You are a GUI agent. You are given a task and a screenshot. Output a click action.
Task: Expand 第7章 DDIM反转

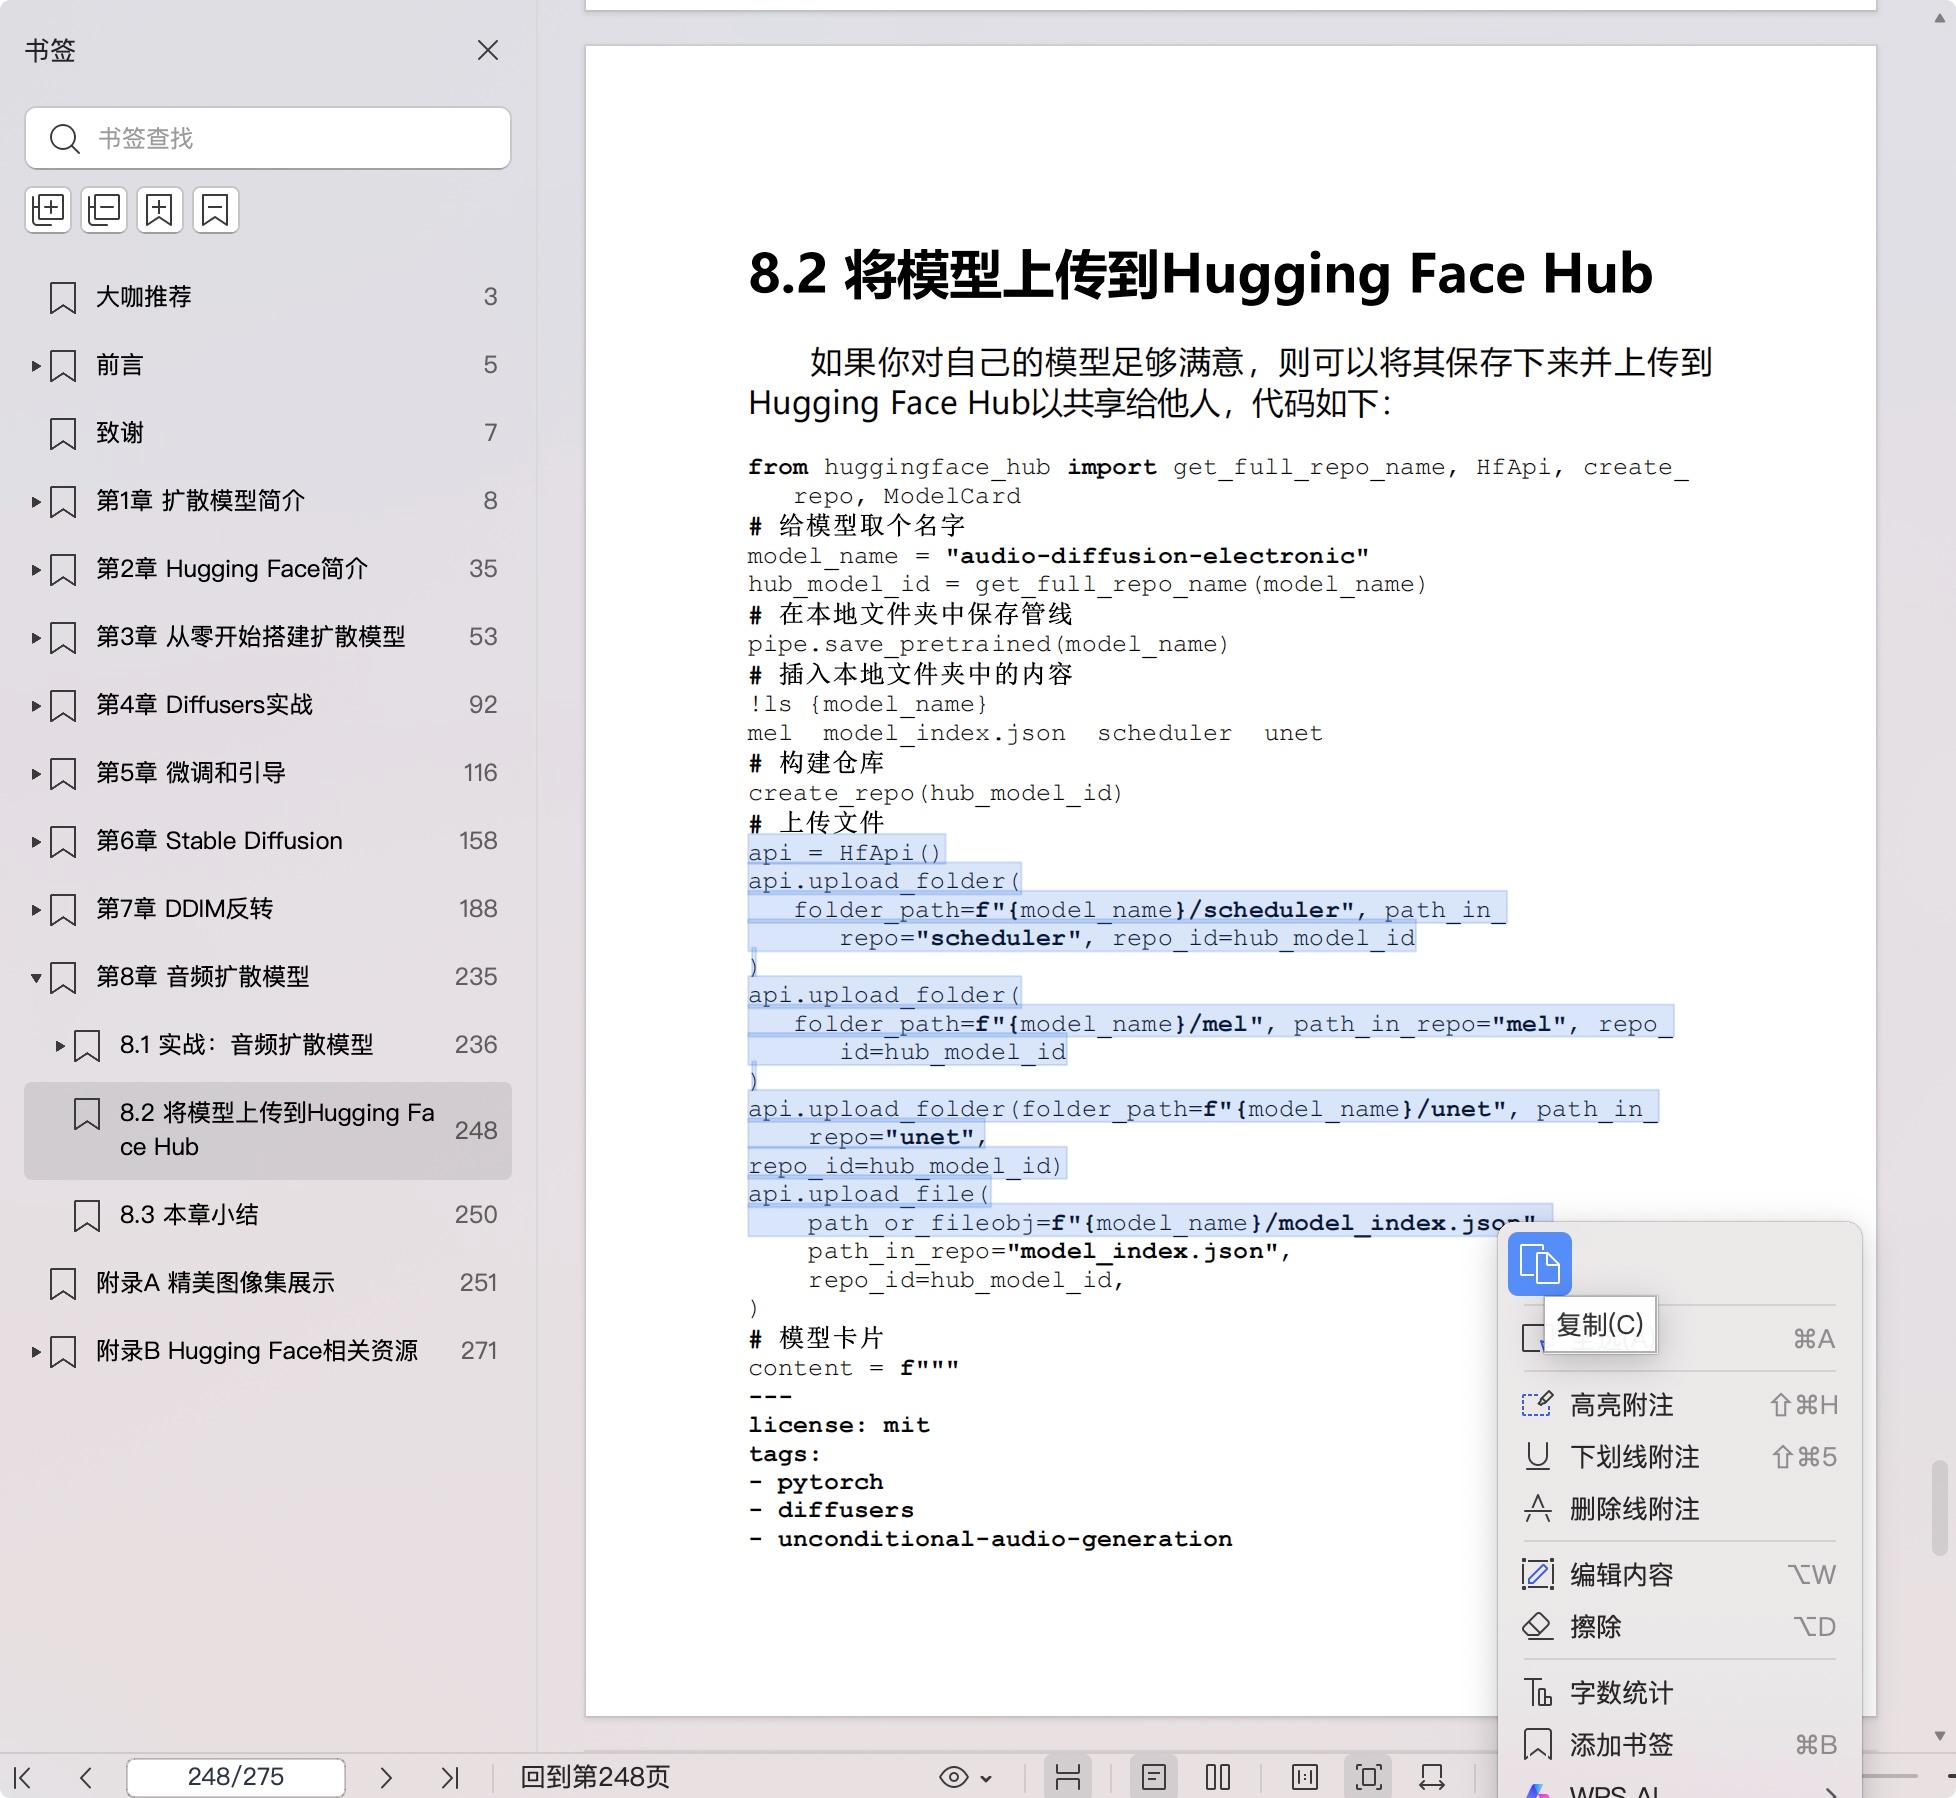(x=36, y=910)
